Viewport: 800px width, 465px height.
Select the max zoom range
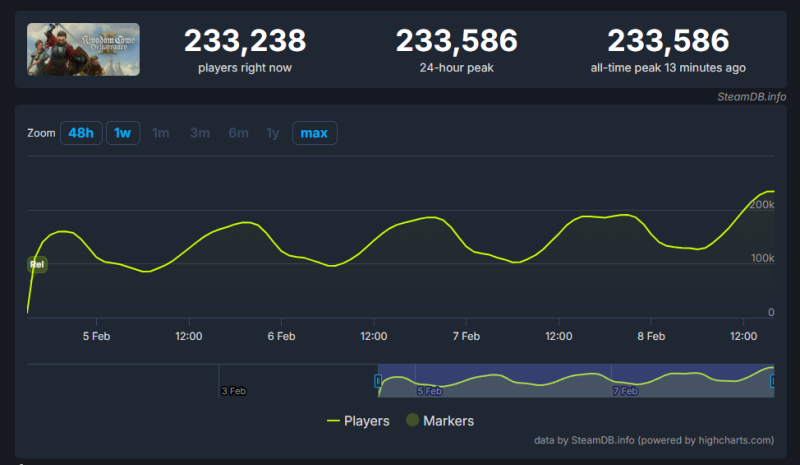(x=314, y=133)
